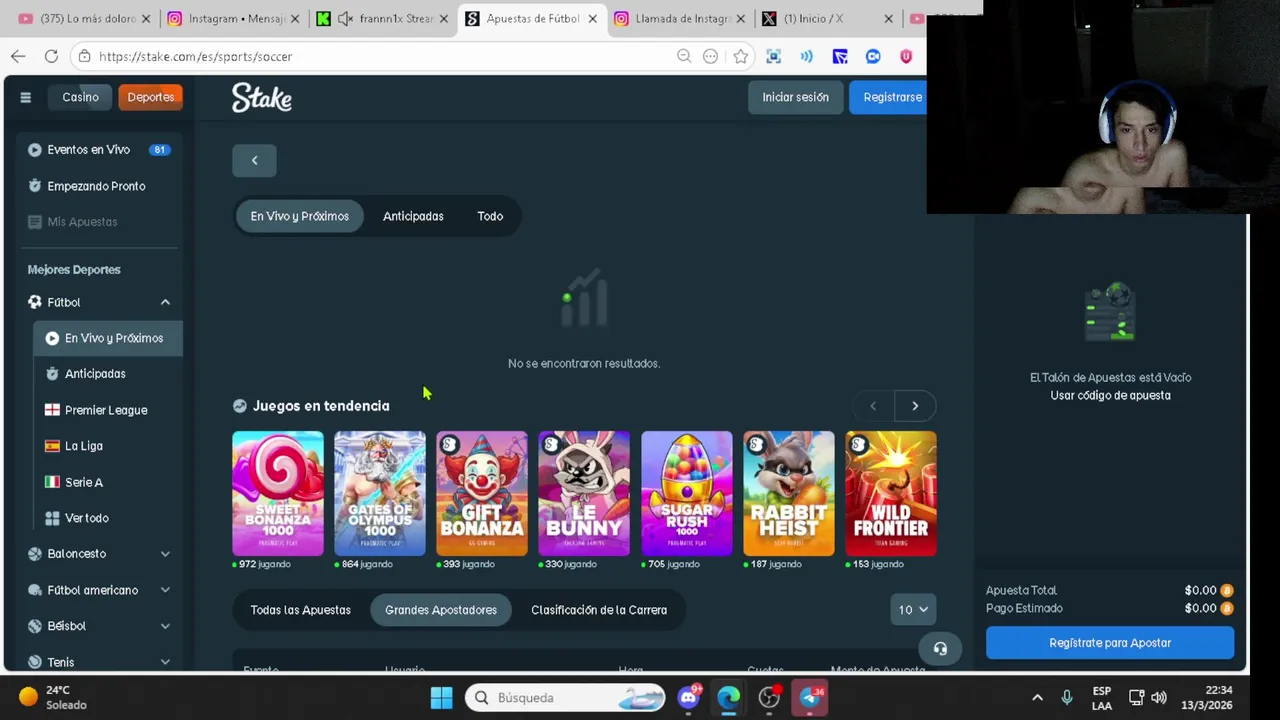Open Telegram from the taskbar
The width and height of the screenshot is (1280, 720).
809,698
